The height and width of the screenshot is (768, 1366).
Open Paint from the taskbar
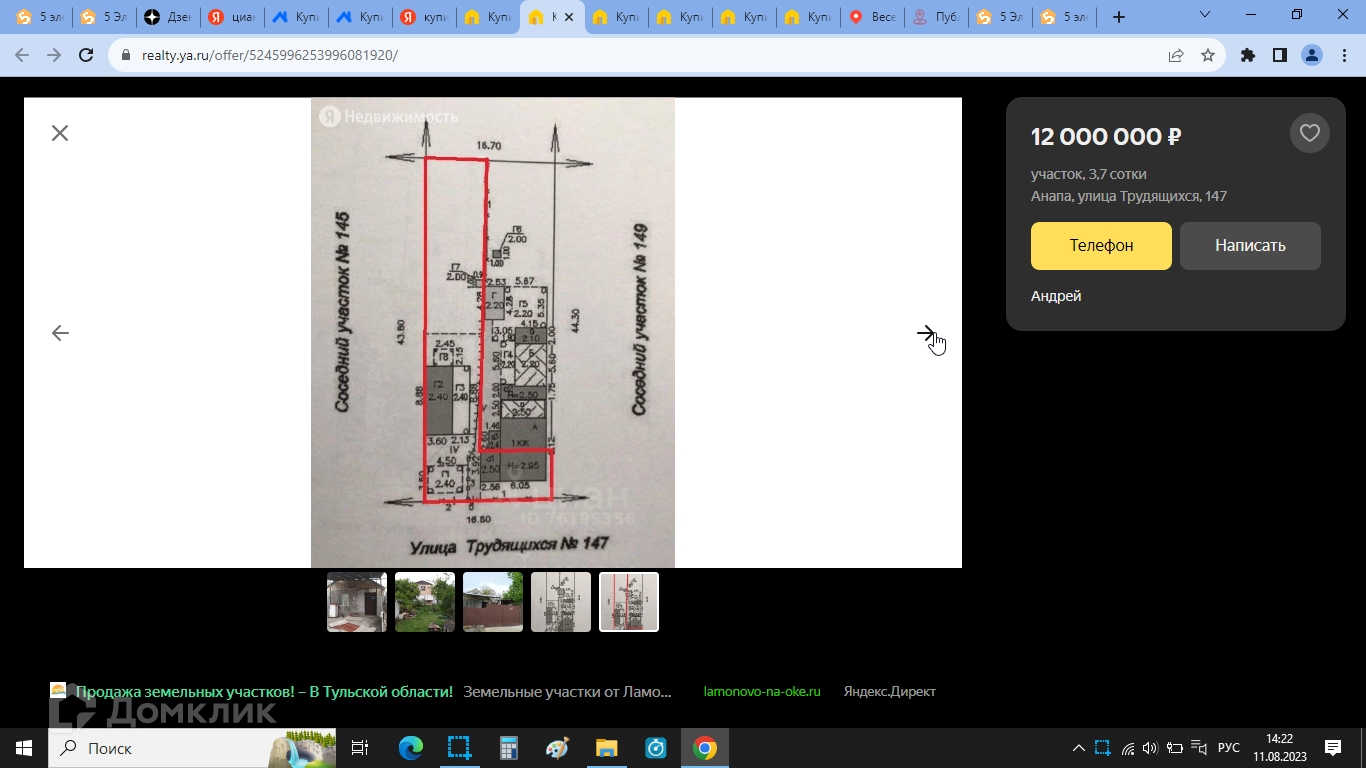click(x=557, y=748)
